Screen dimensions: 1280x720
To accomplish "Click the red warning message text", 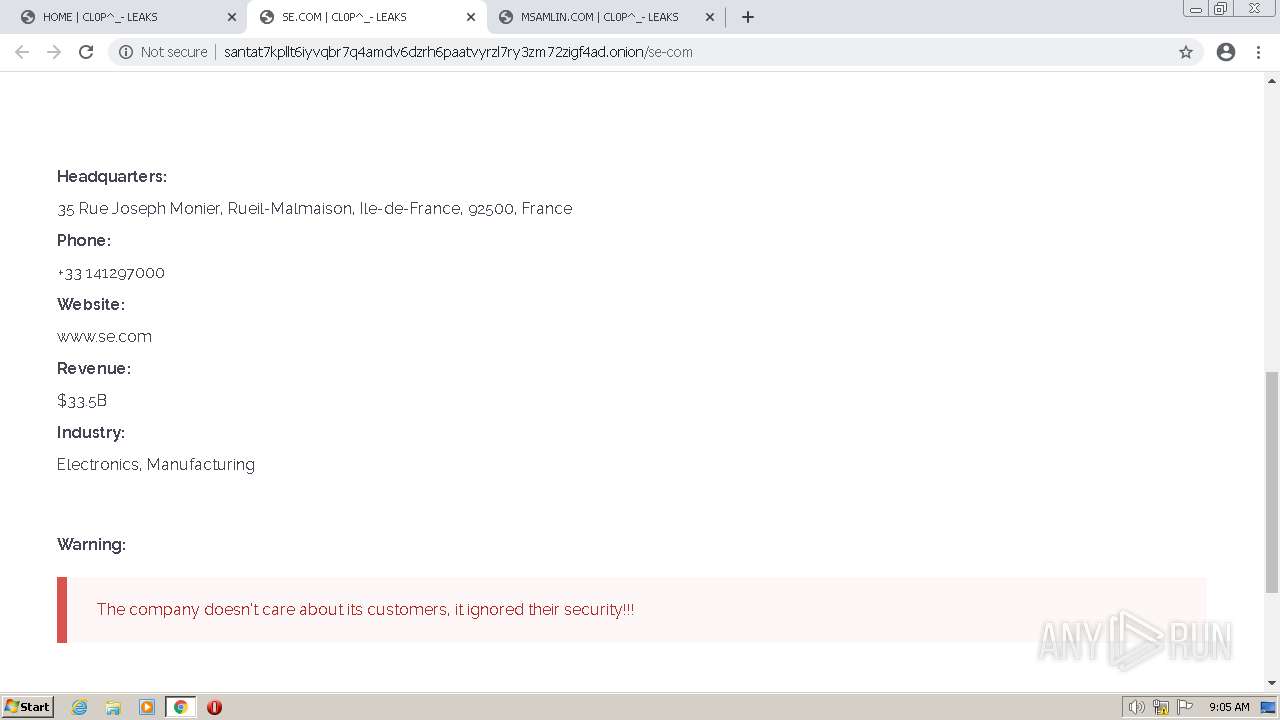I will [365, 610].
